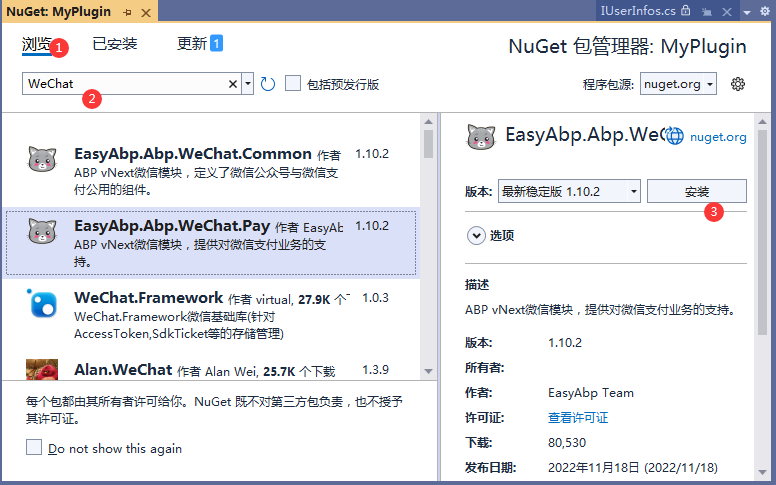This screenshot has width=776, height=485.
Task: Click the 安装 (Install) button
Action: [697, 191]
